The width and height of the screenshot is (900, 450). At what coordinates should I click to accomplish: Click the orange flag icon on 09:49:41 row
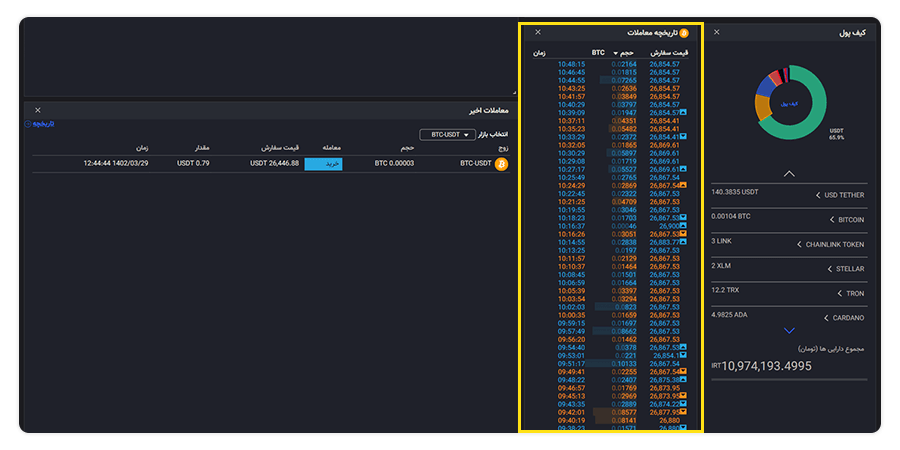[x=684, y=371]
